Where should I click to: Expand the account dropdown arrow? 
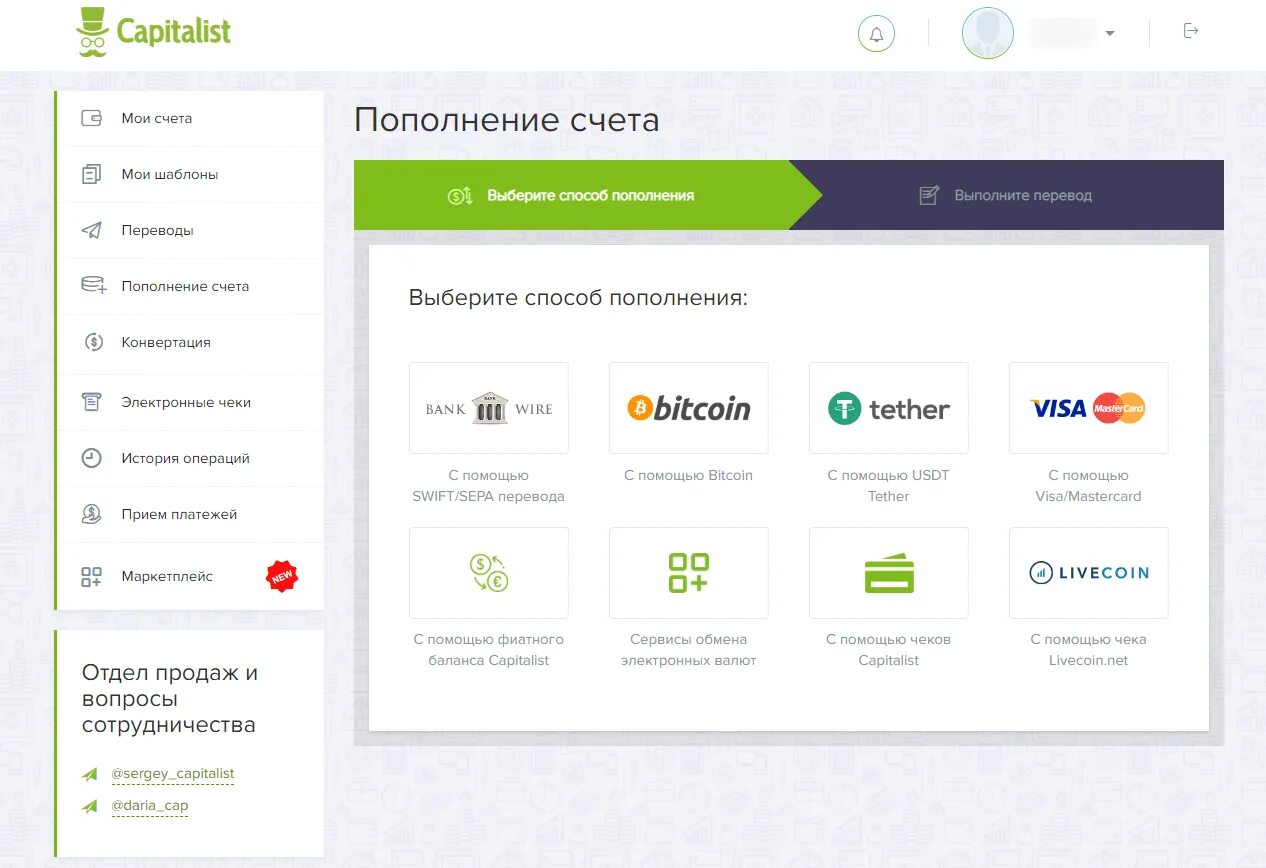(x=1110, y=34)
